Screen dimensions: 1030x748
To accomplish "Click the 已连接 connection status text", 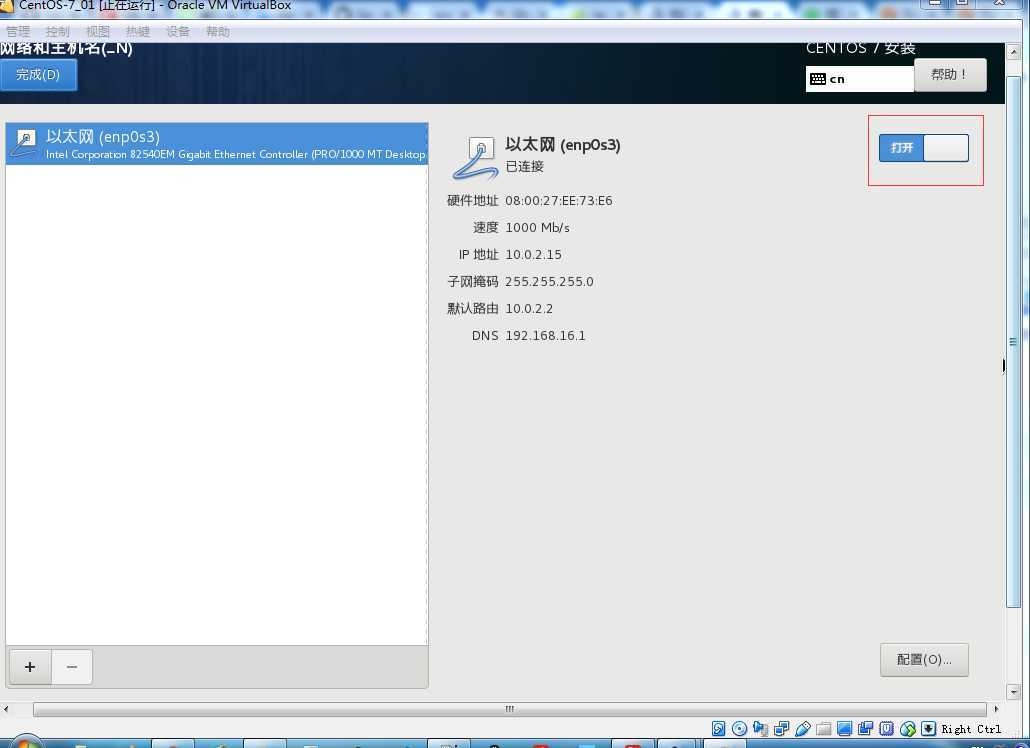I will tap(524, 167).
